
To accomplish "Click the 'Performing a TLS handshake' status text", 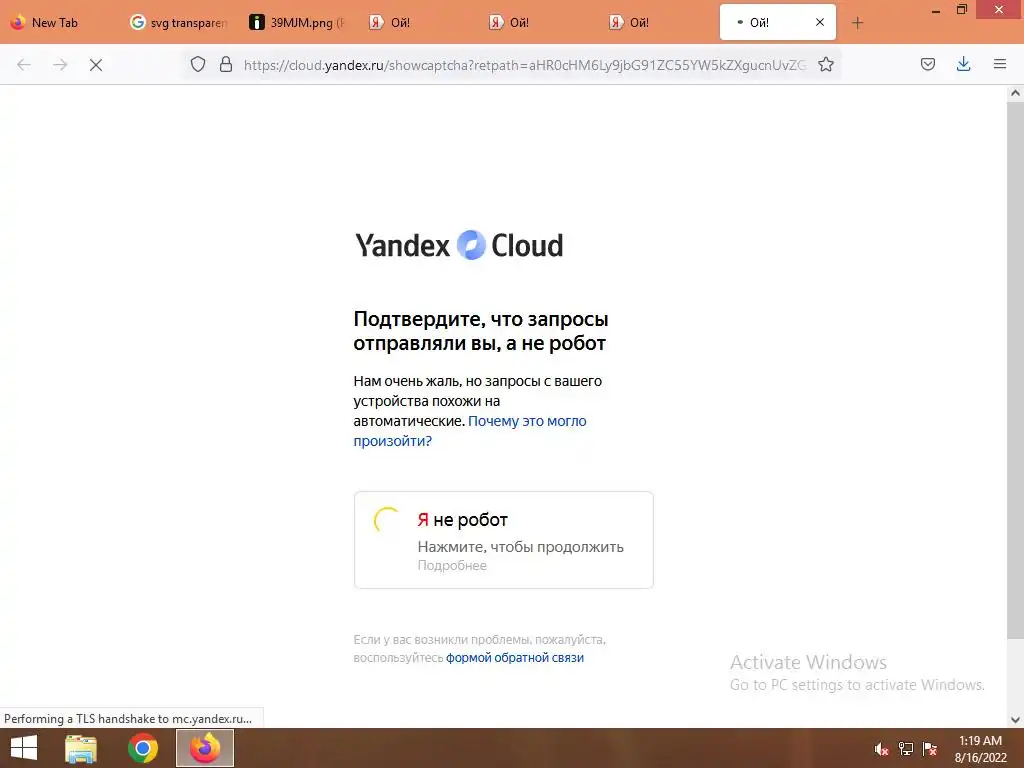I will [128, 718].
